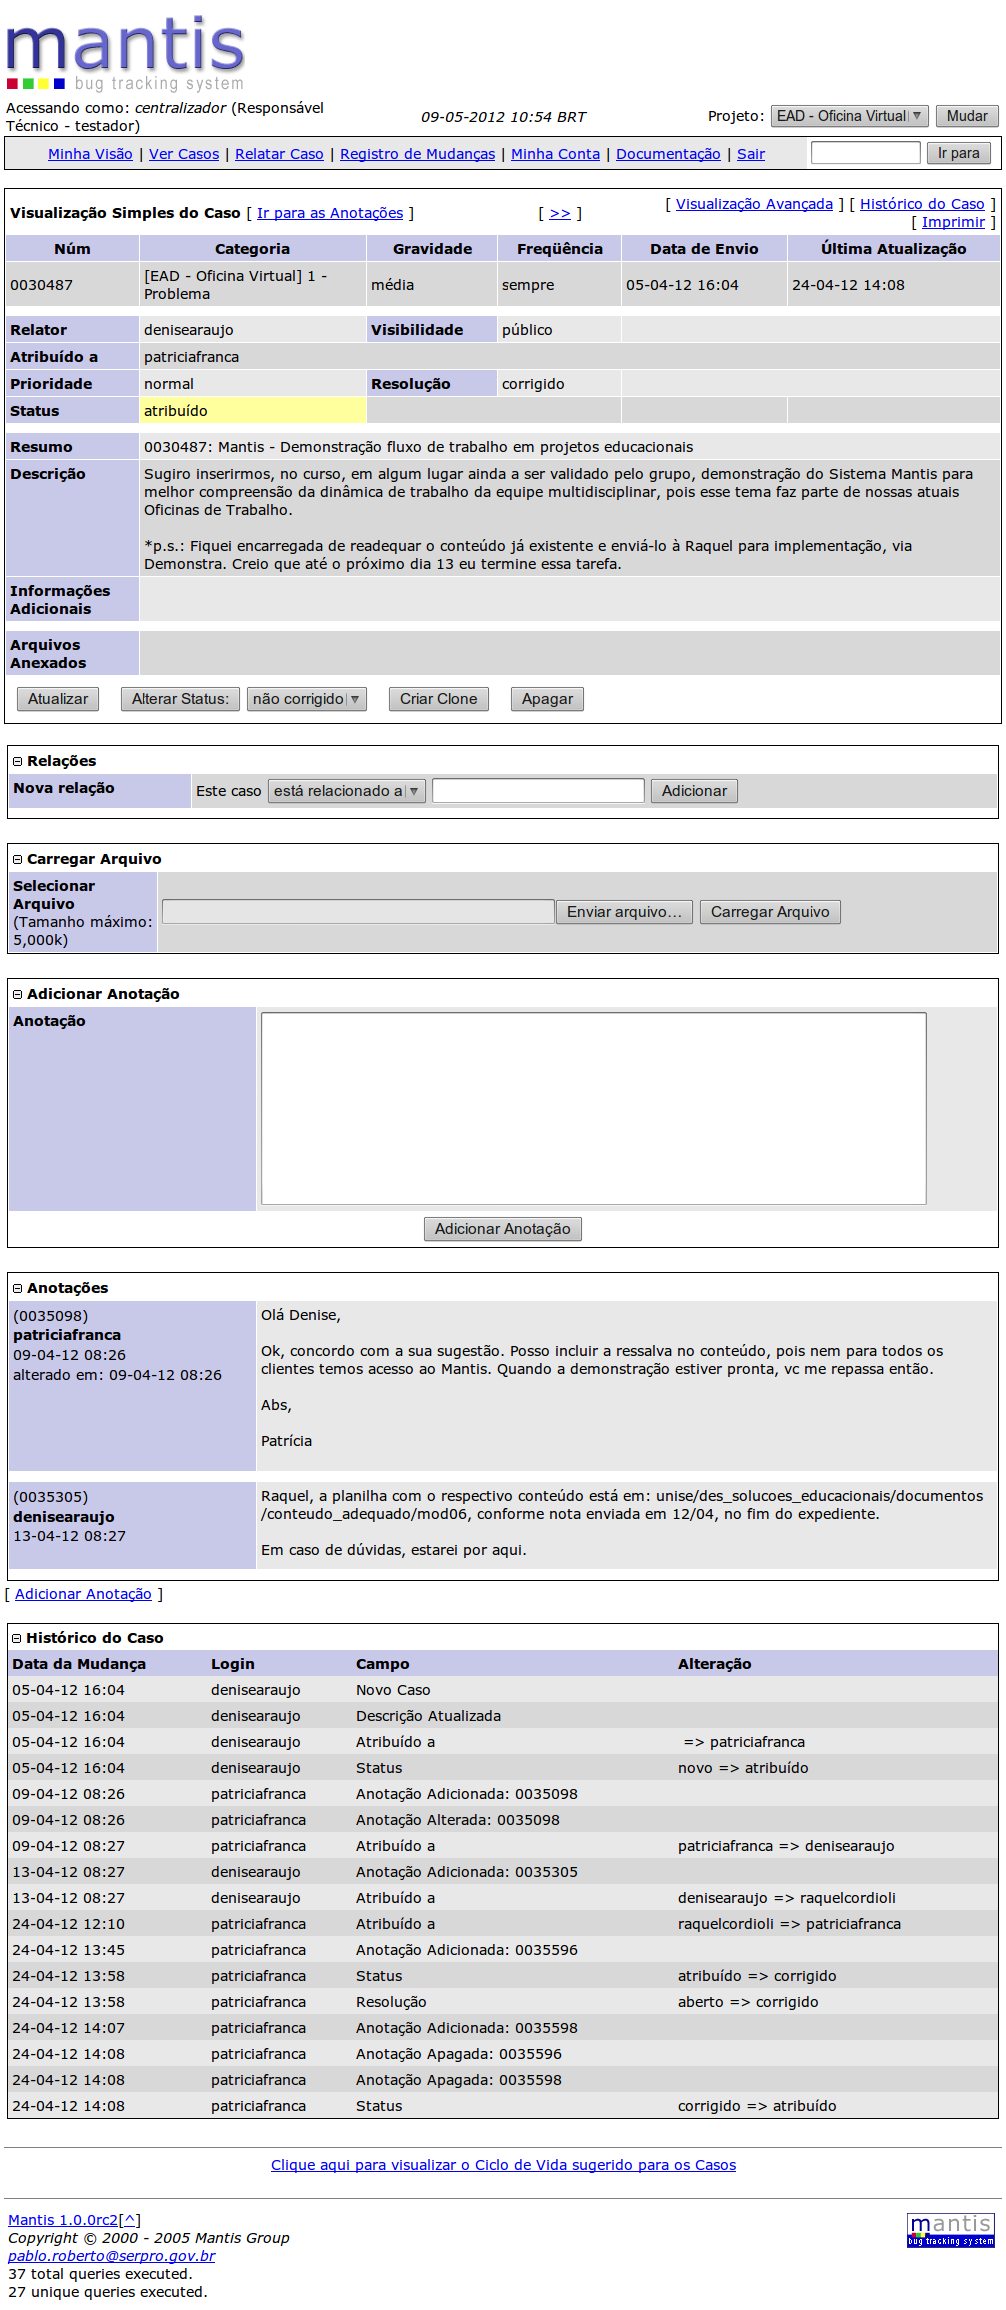This screenshot has height=2310, width=1006.
Task: Open the status dropdown showing não corrigido
Action: pyautogui.click(x=307, y=699)
